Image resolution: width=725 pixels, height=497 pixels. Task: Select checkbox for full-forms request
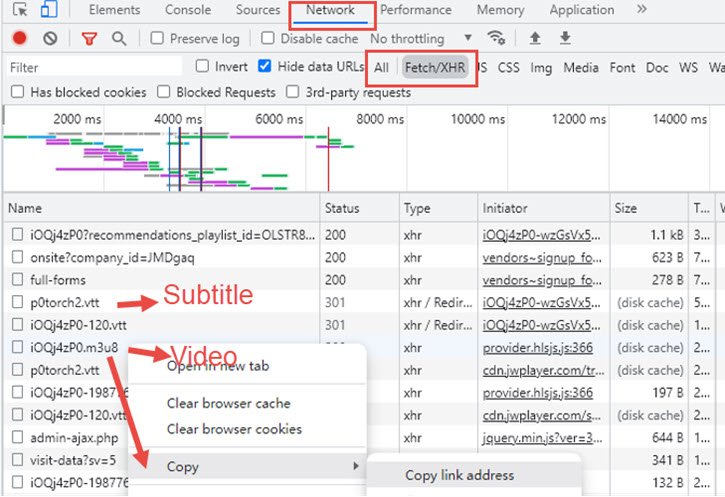(x=17, y=279)
